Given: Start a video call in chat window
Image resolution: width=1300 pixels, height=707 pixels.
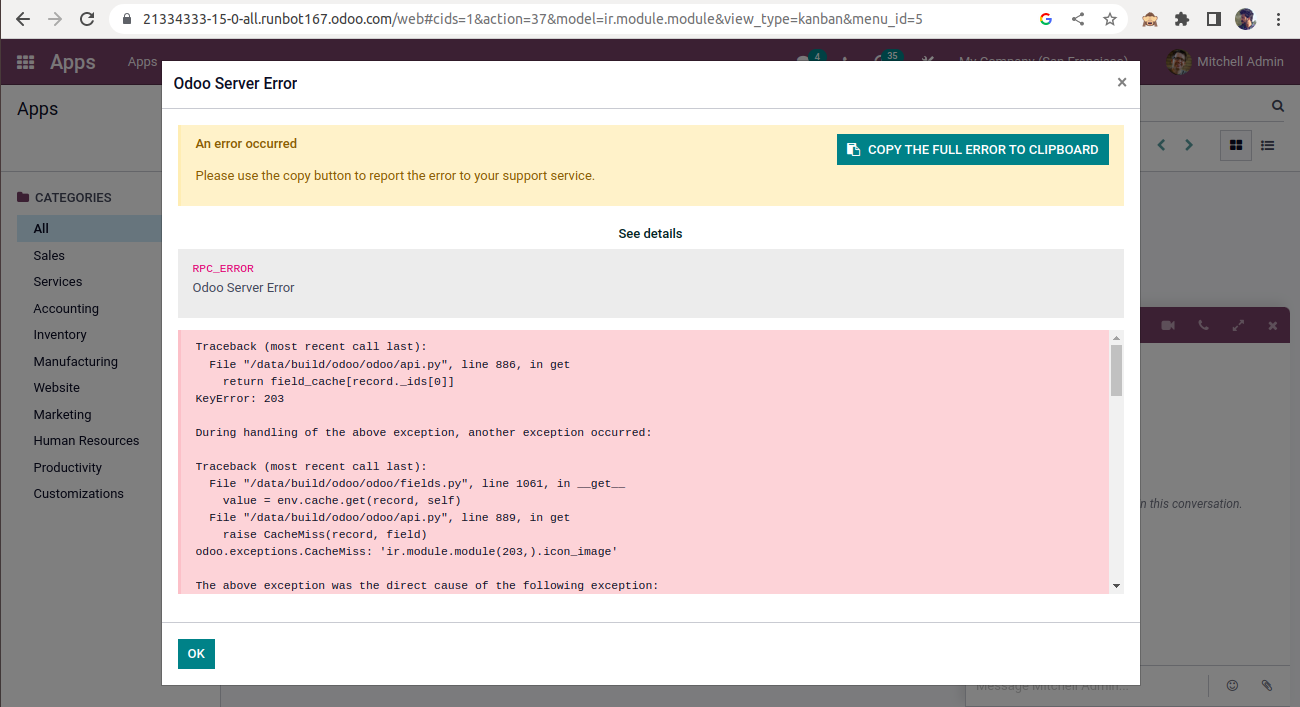Looking at the screenshot, I should [1167, 326].
